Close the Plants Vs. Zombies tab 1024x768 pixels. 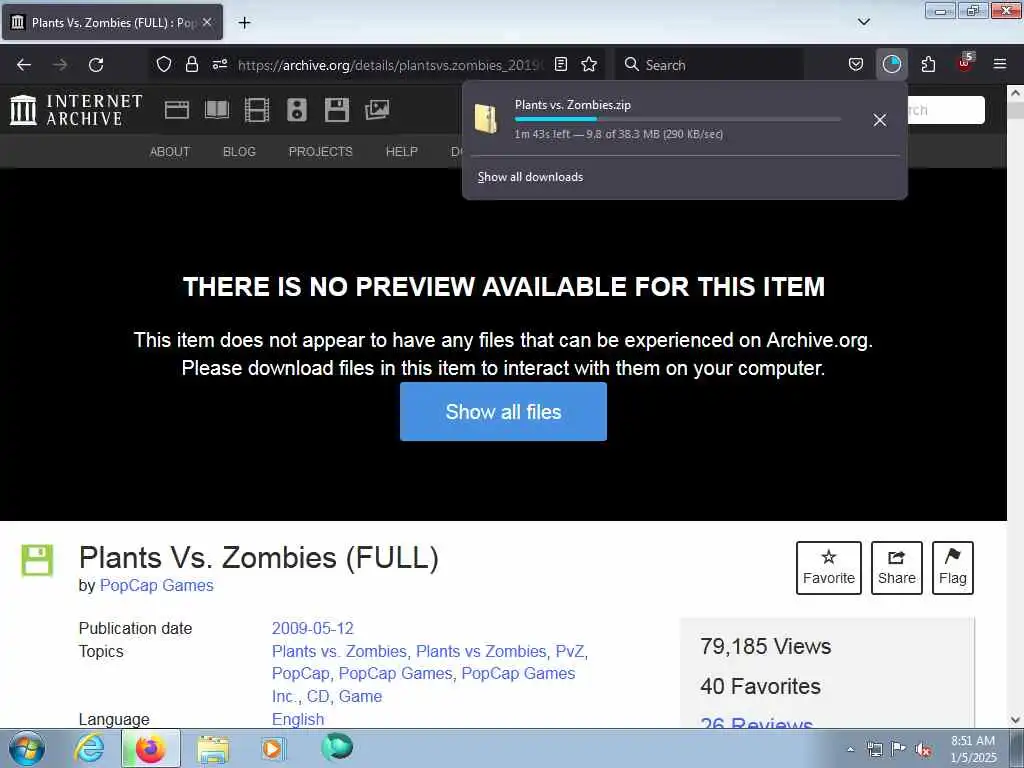click(x=207, y=22)
